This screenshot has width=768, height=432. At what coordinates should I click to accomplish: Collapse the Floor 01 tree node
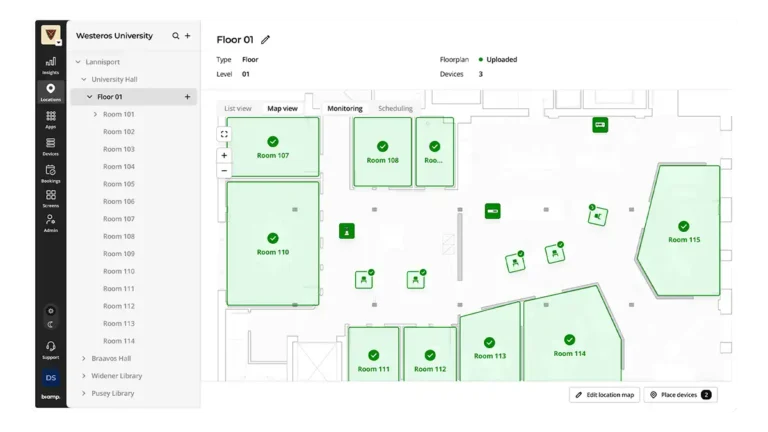pos(88,97)
